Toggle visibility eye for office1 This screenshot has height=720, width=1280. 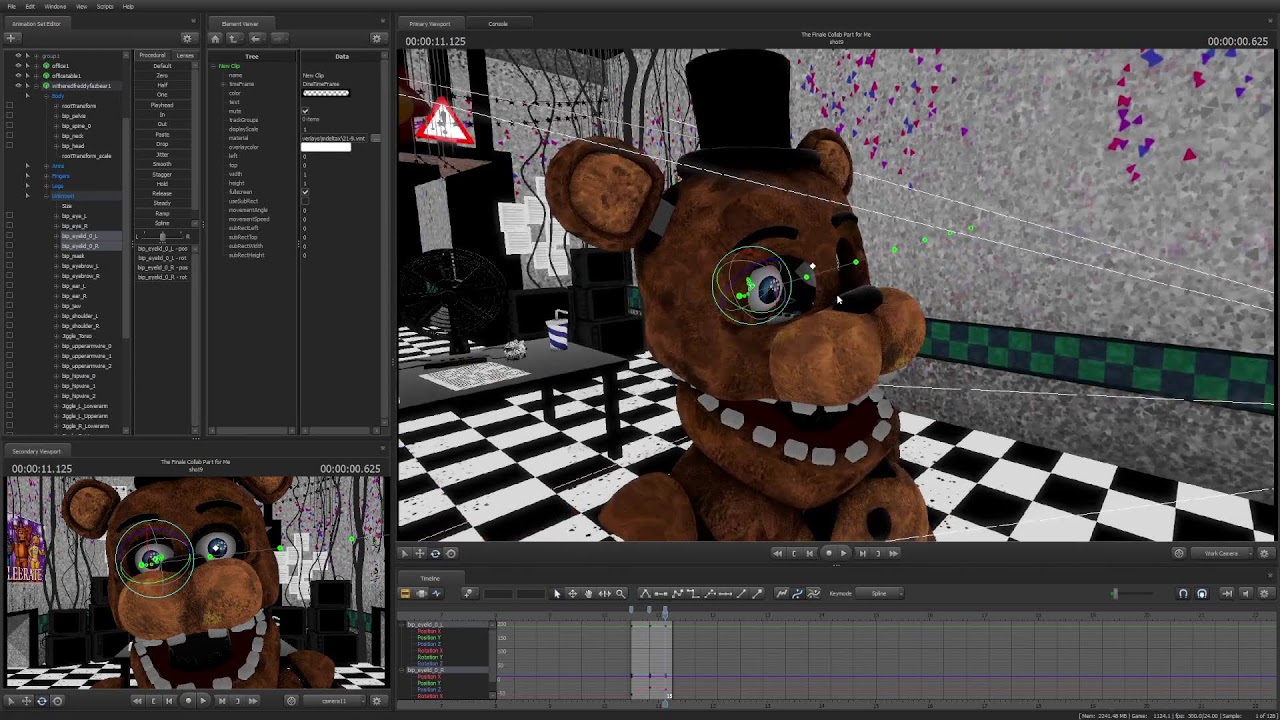coord(18,66)
